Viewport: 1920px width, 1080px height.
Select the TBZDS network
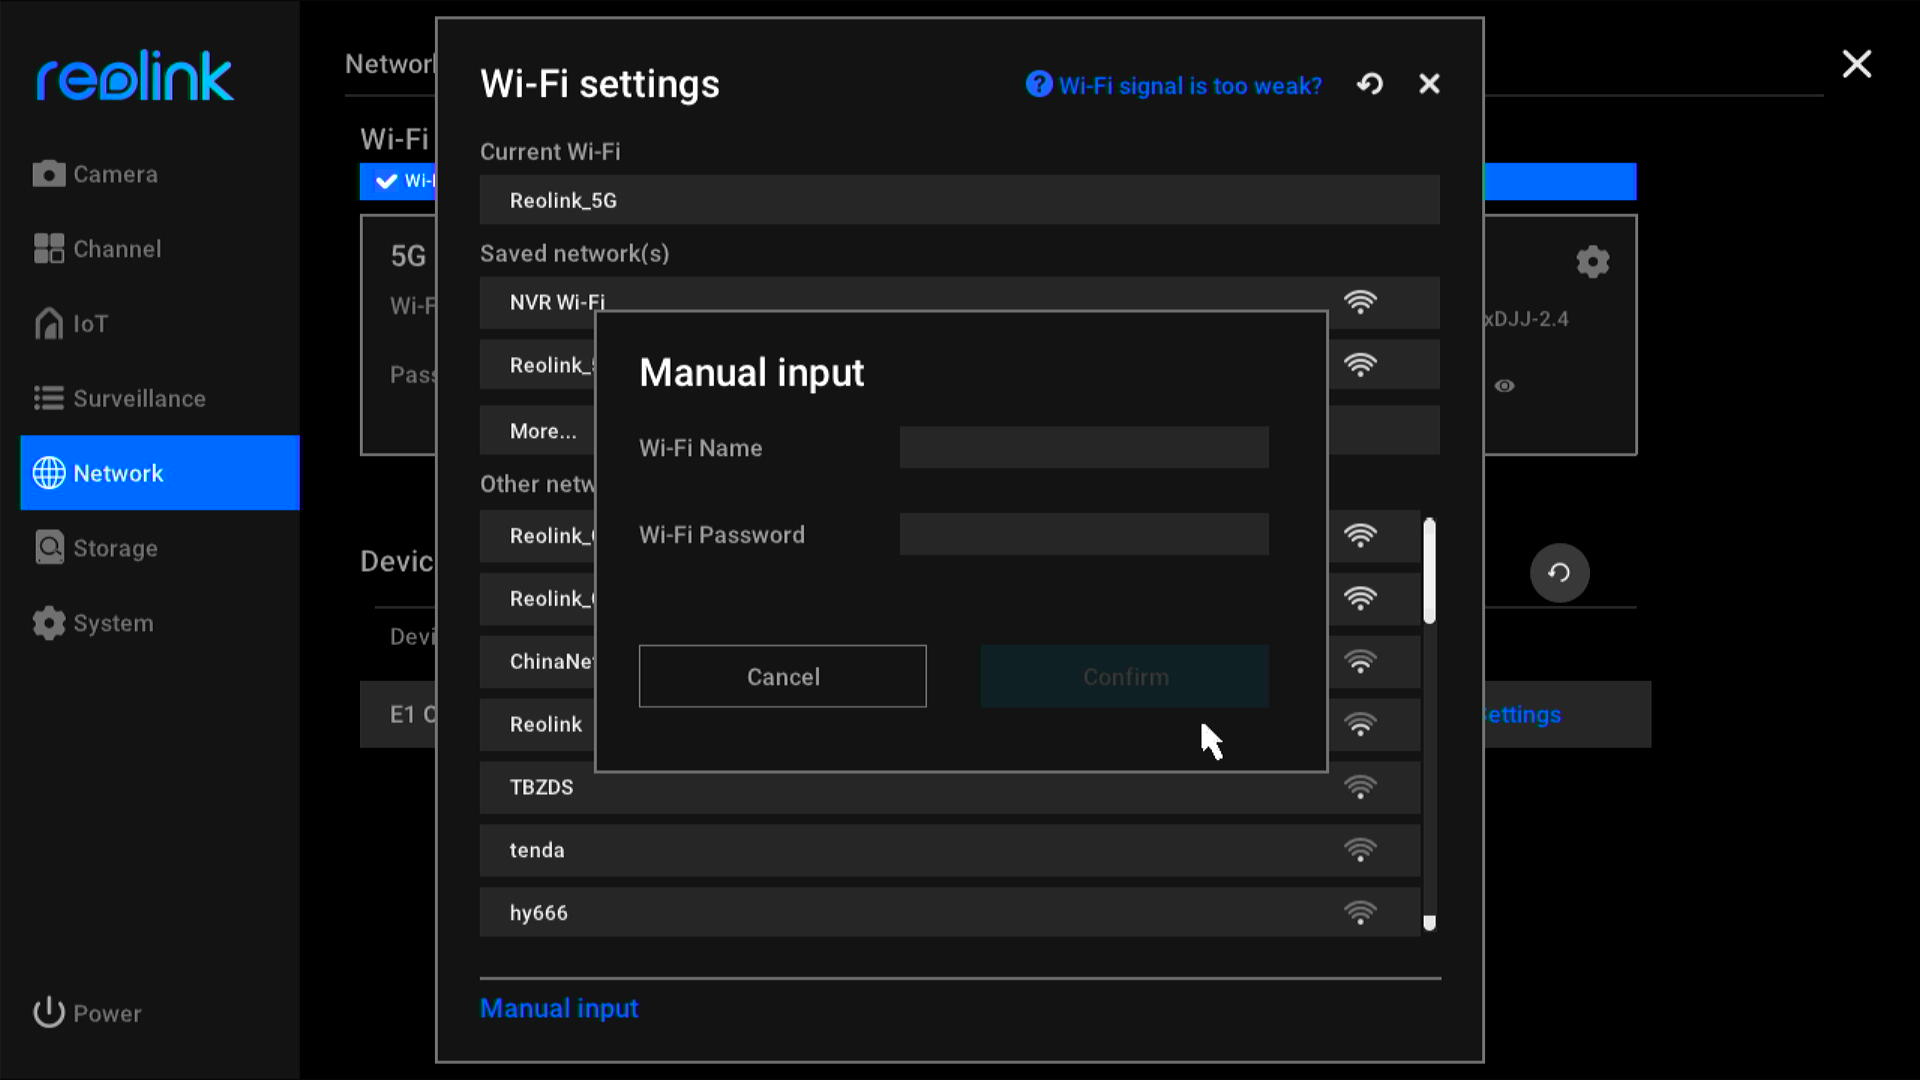950,788
